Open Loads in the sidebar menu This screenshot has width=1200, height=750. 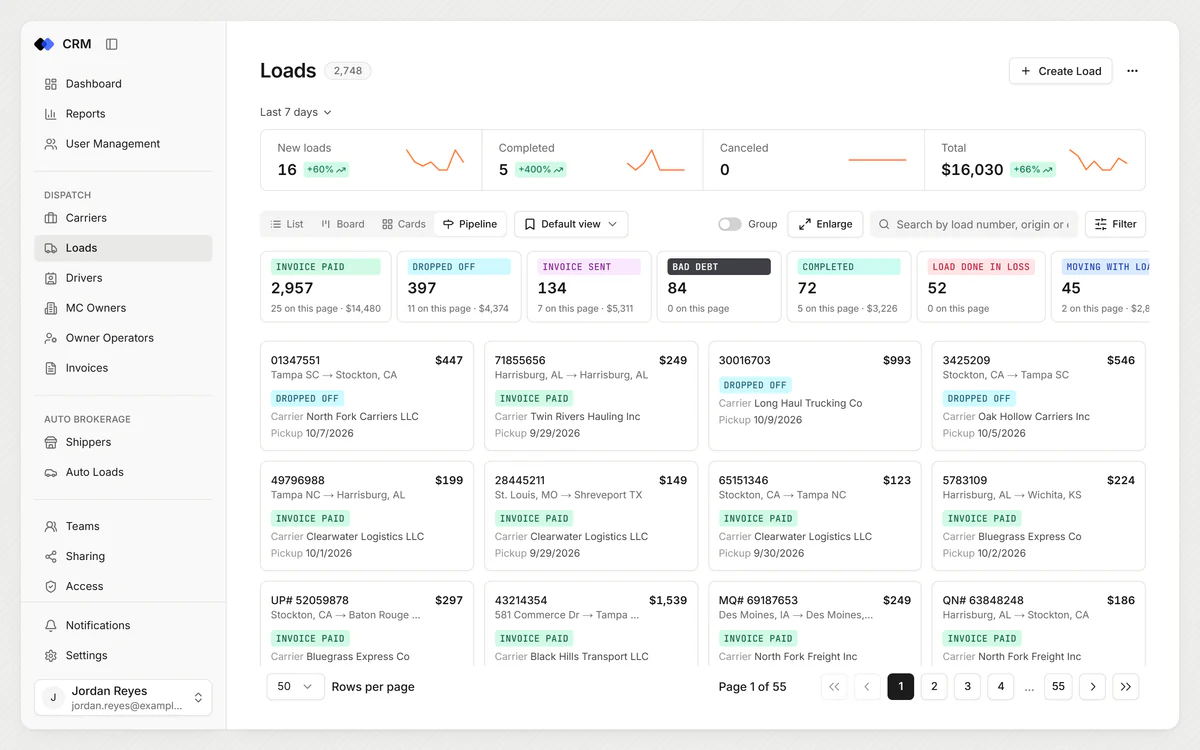123,248
